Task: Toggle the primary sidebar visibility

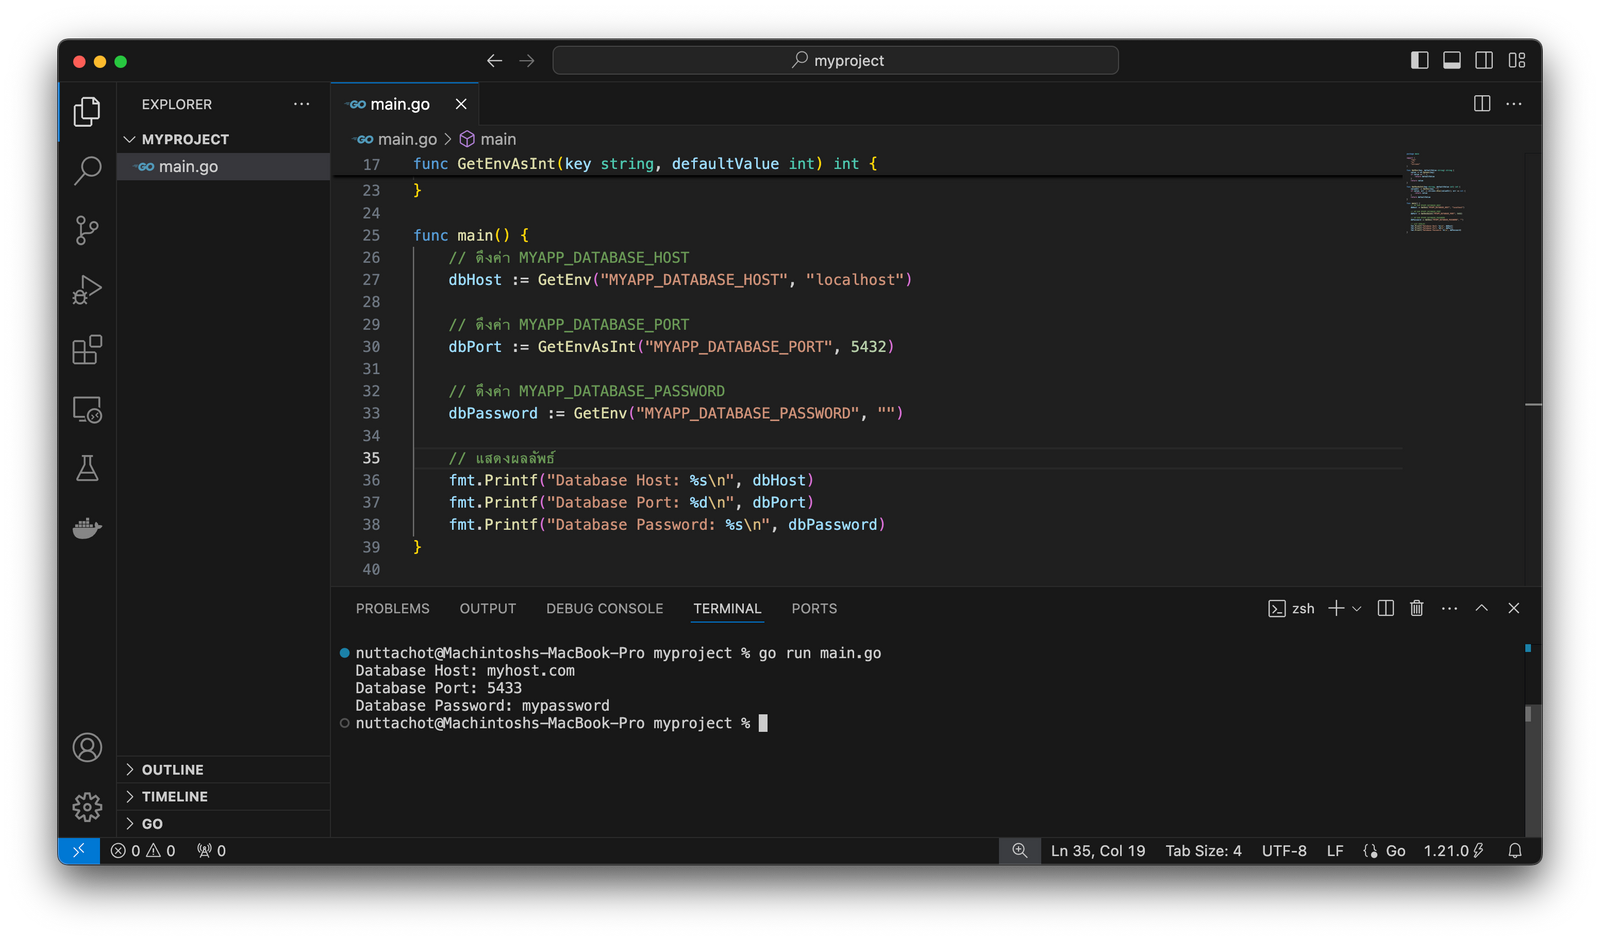Action: point(1419,60)
